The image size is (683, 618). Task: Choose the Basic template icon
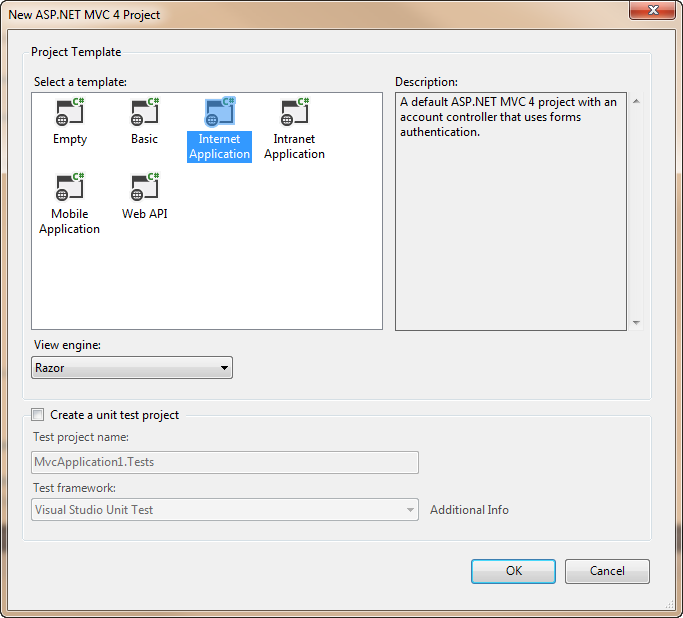(x=145, y=112)
